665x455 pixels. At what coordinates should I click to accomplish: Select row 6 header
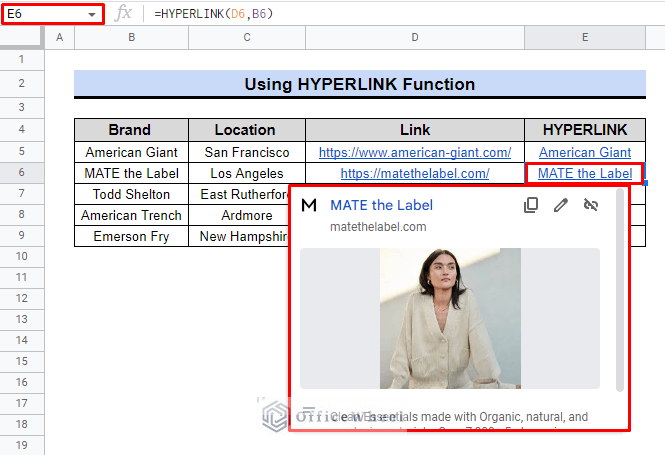click(22, 173)
